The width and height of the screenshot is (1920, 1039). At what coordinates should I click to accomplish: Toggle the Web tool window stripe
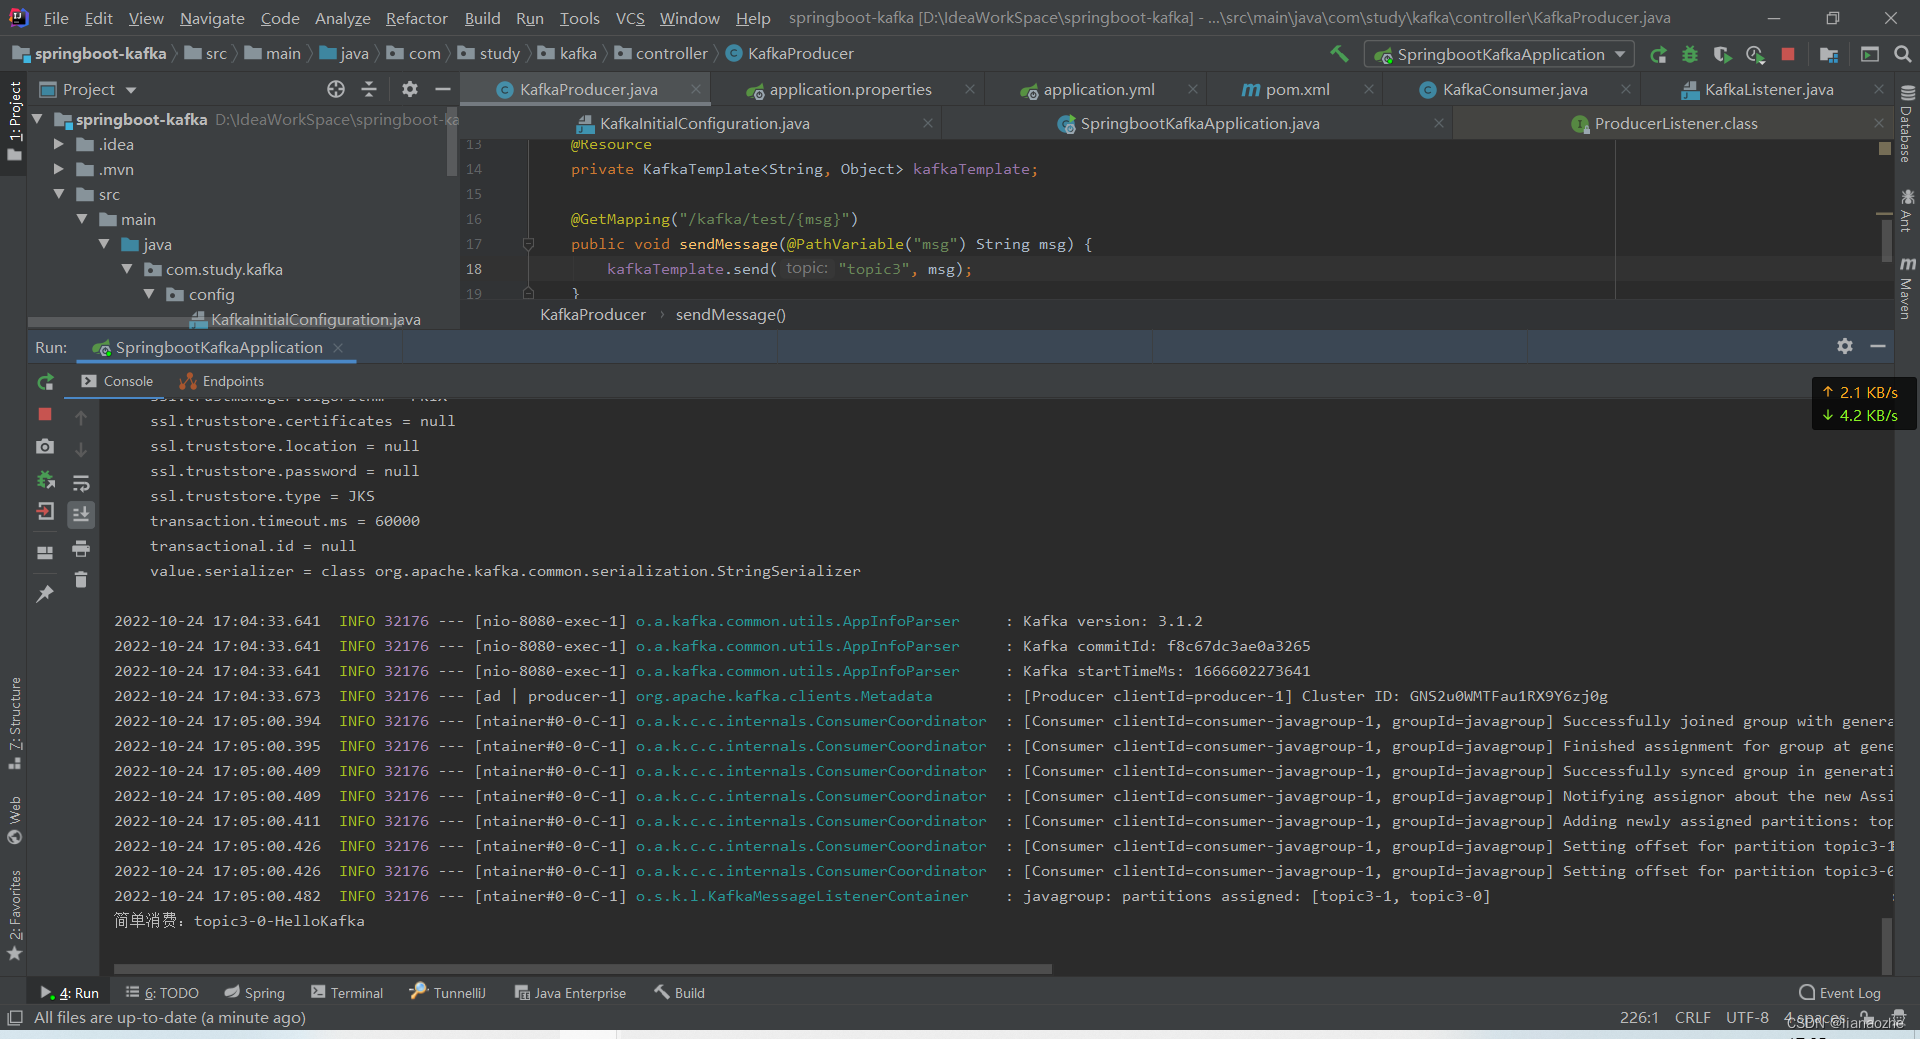(14, 820)
